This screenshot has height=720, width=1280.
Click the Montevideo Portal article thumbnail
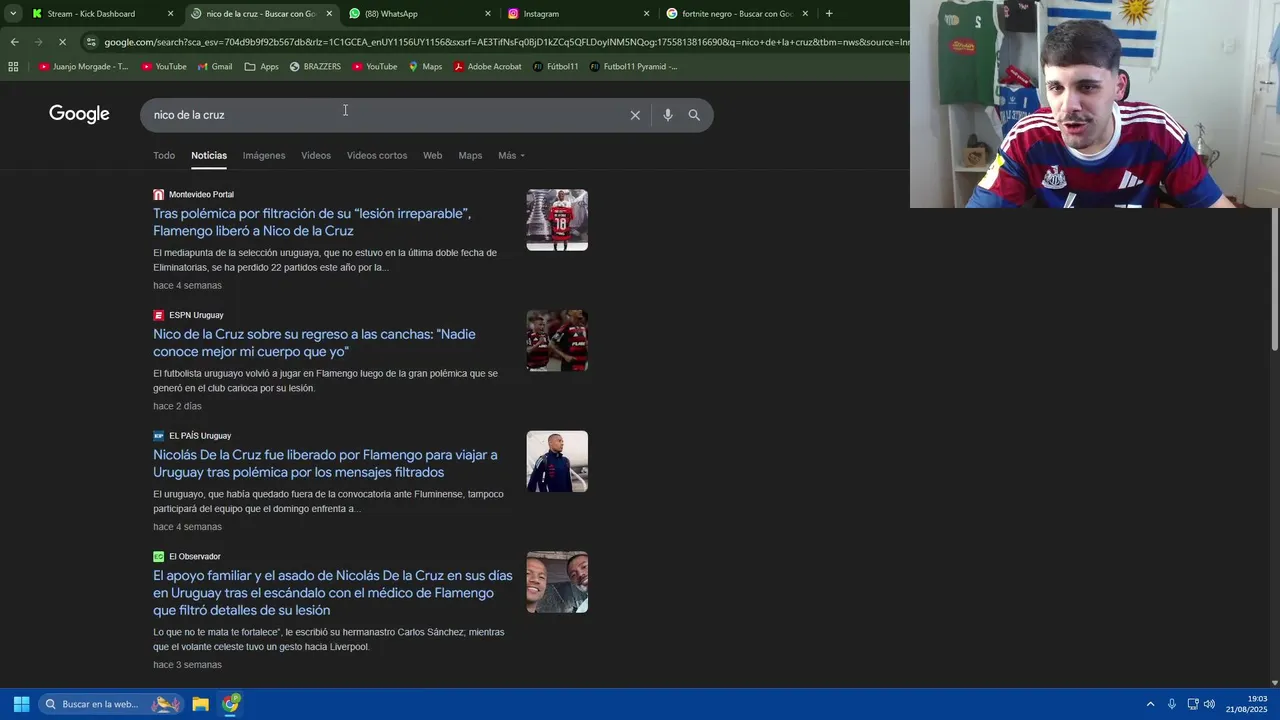coord(557,220)
